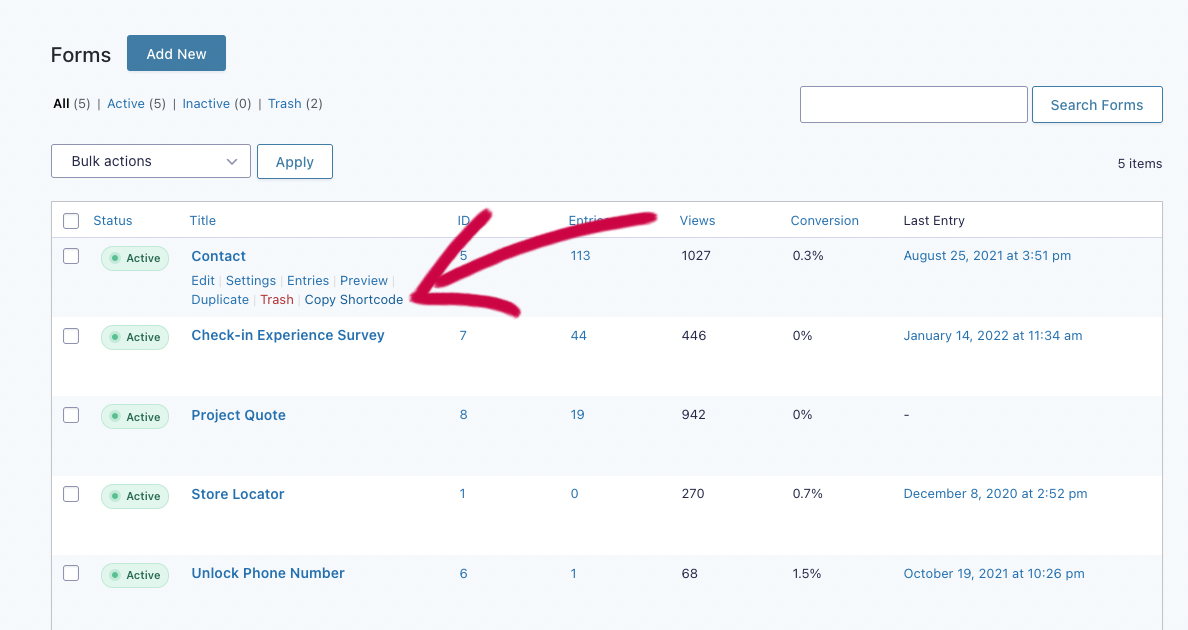Image resolution: width=1188 pixels, height=630 pixels.
Task: Filter forms by All
Action: [61, 104]
